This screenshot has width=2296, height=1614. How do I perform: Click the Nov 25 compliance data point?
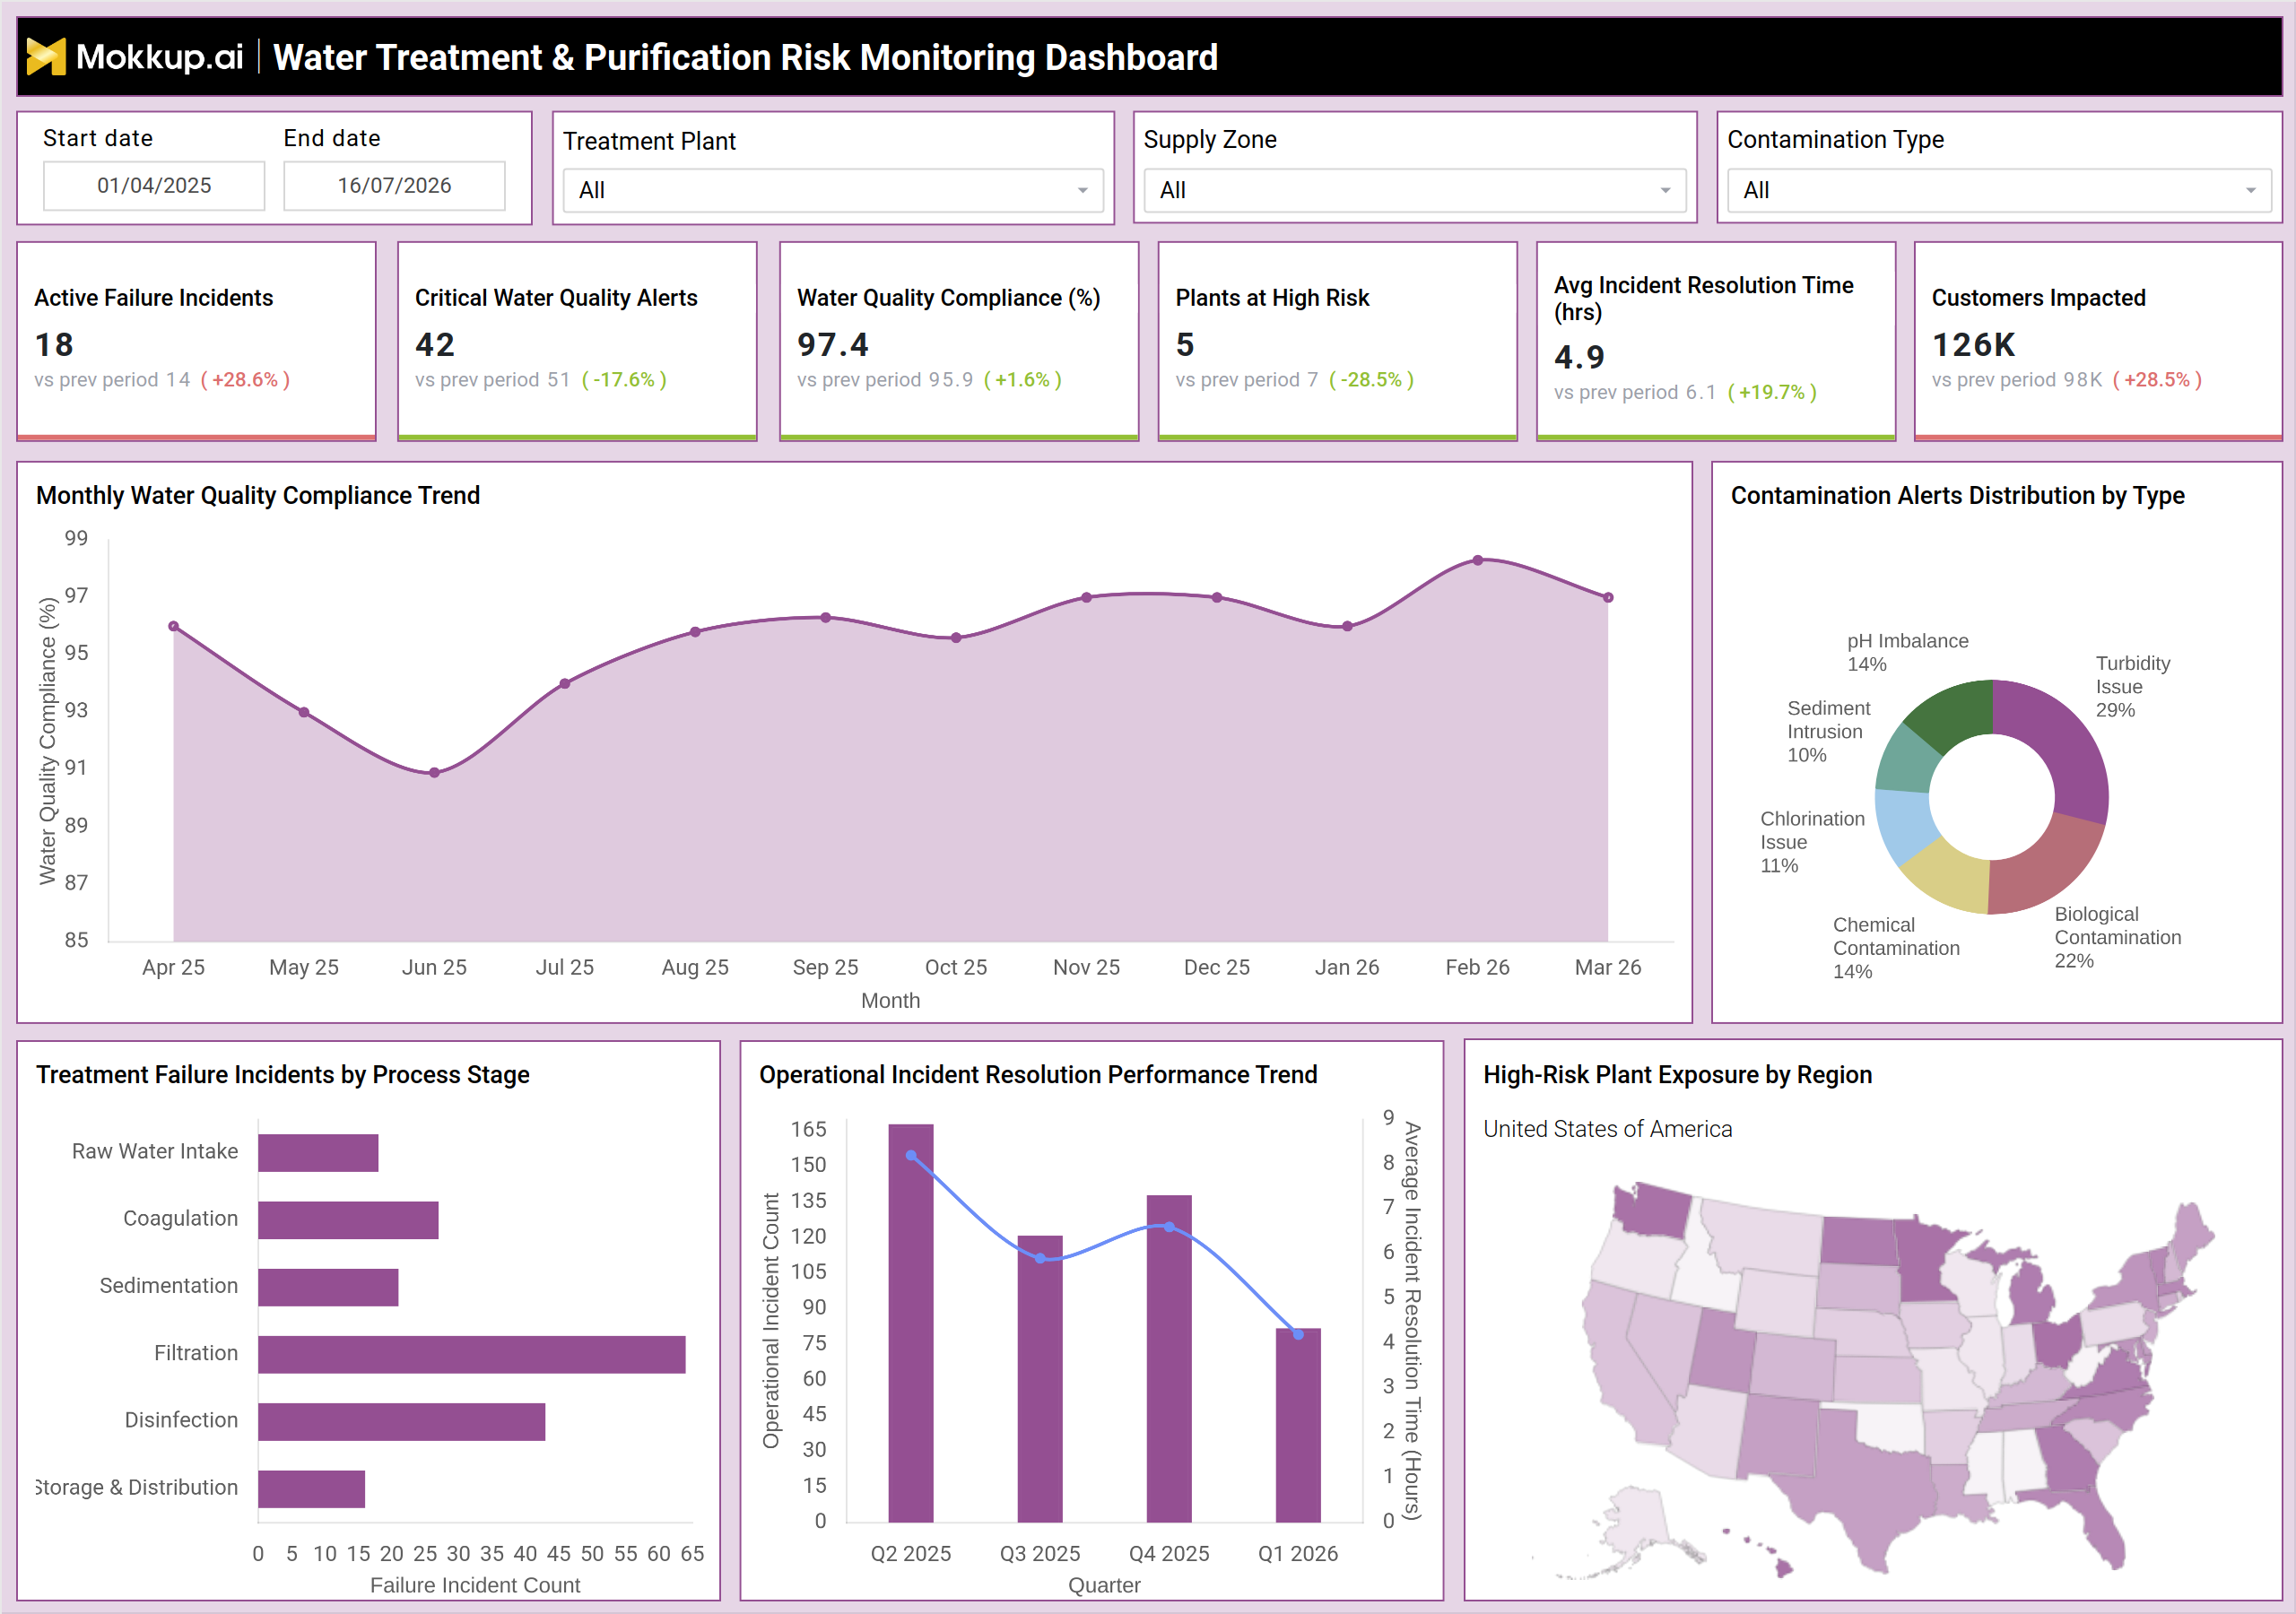1087,598
